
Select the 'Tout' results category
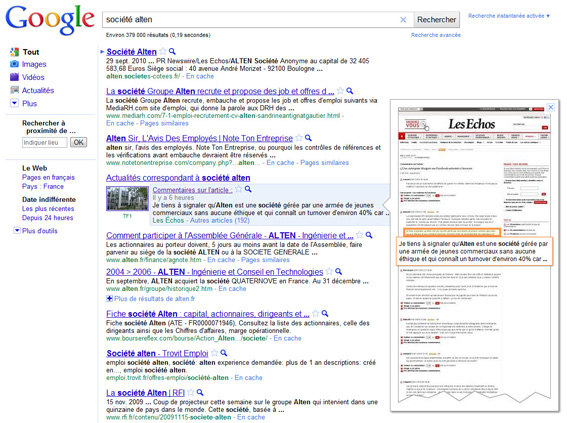click(31, 52)
